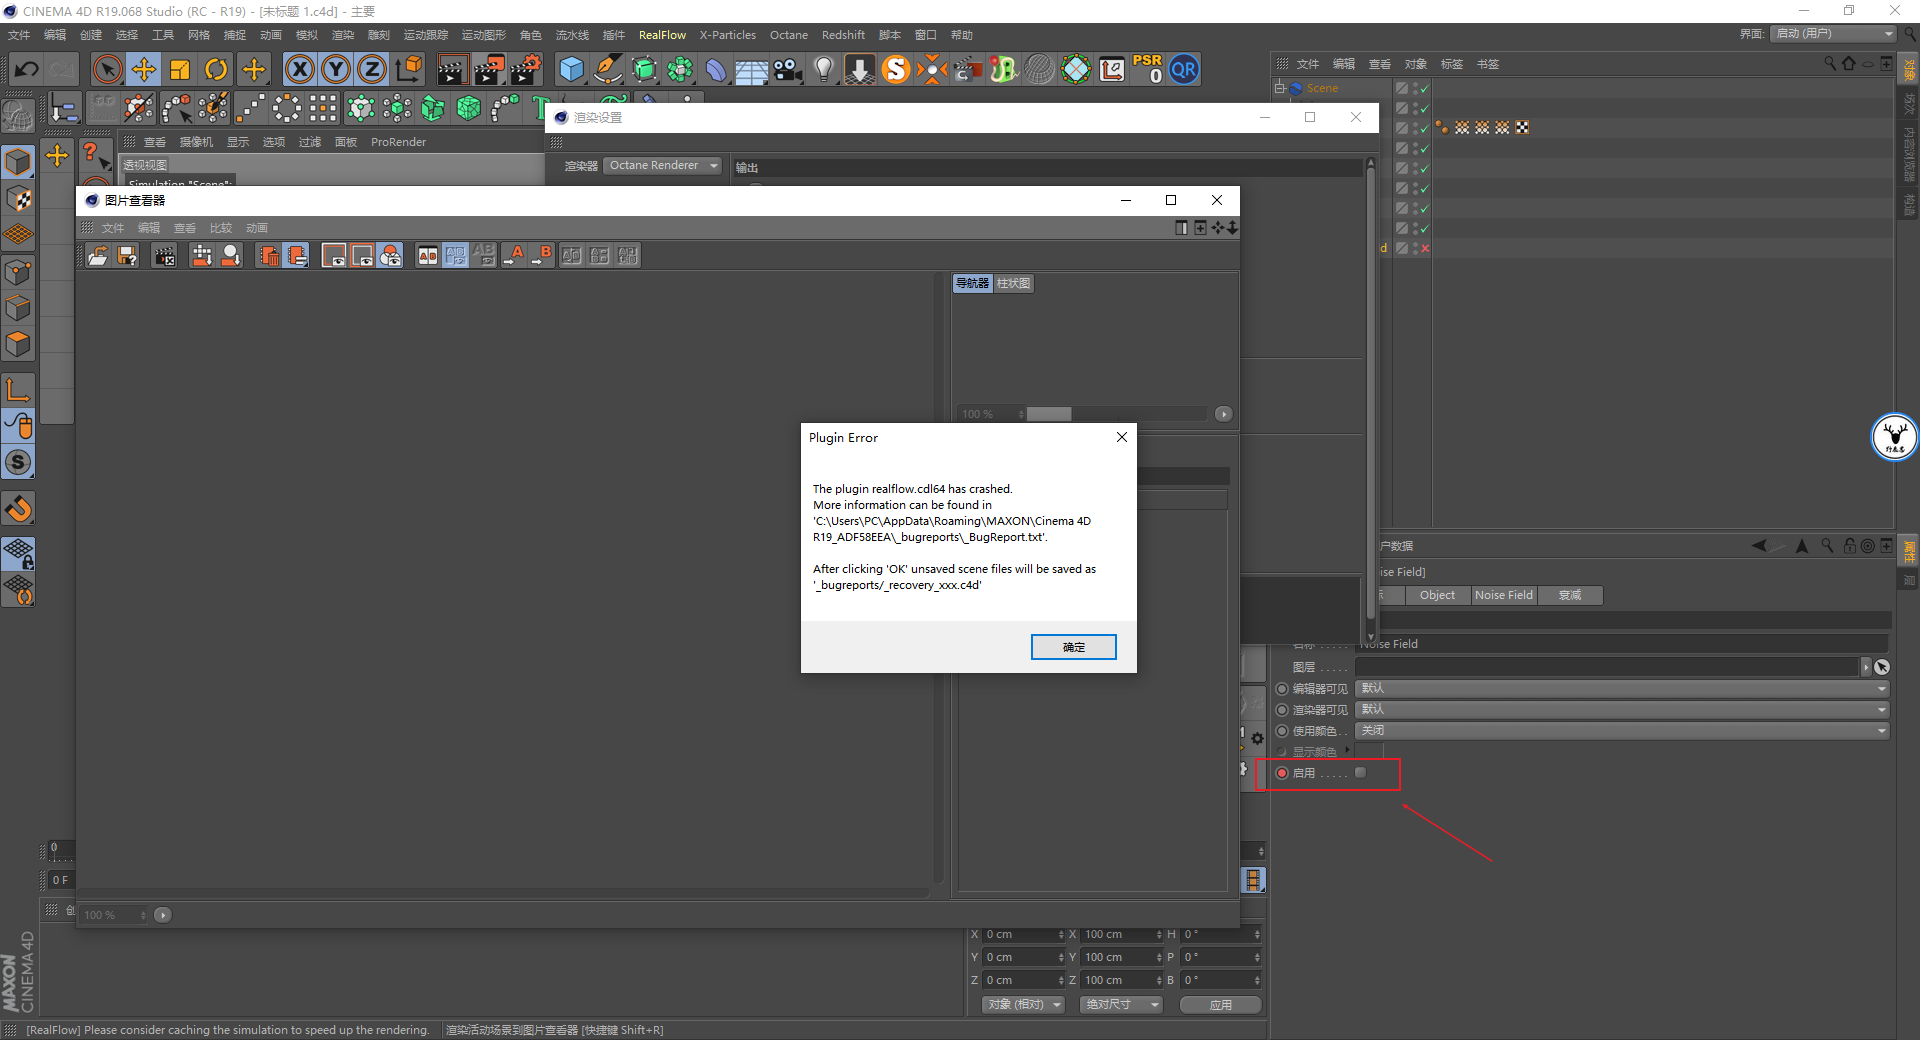Collapse the Scene tree node
Viewport: 1920px width, 1040px height.
click(1279, 89)
